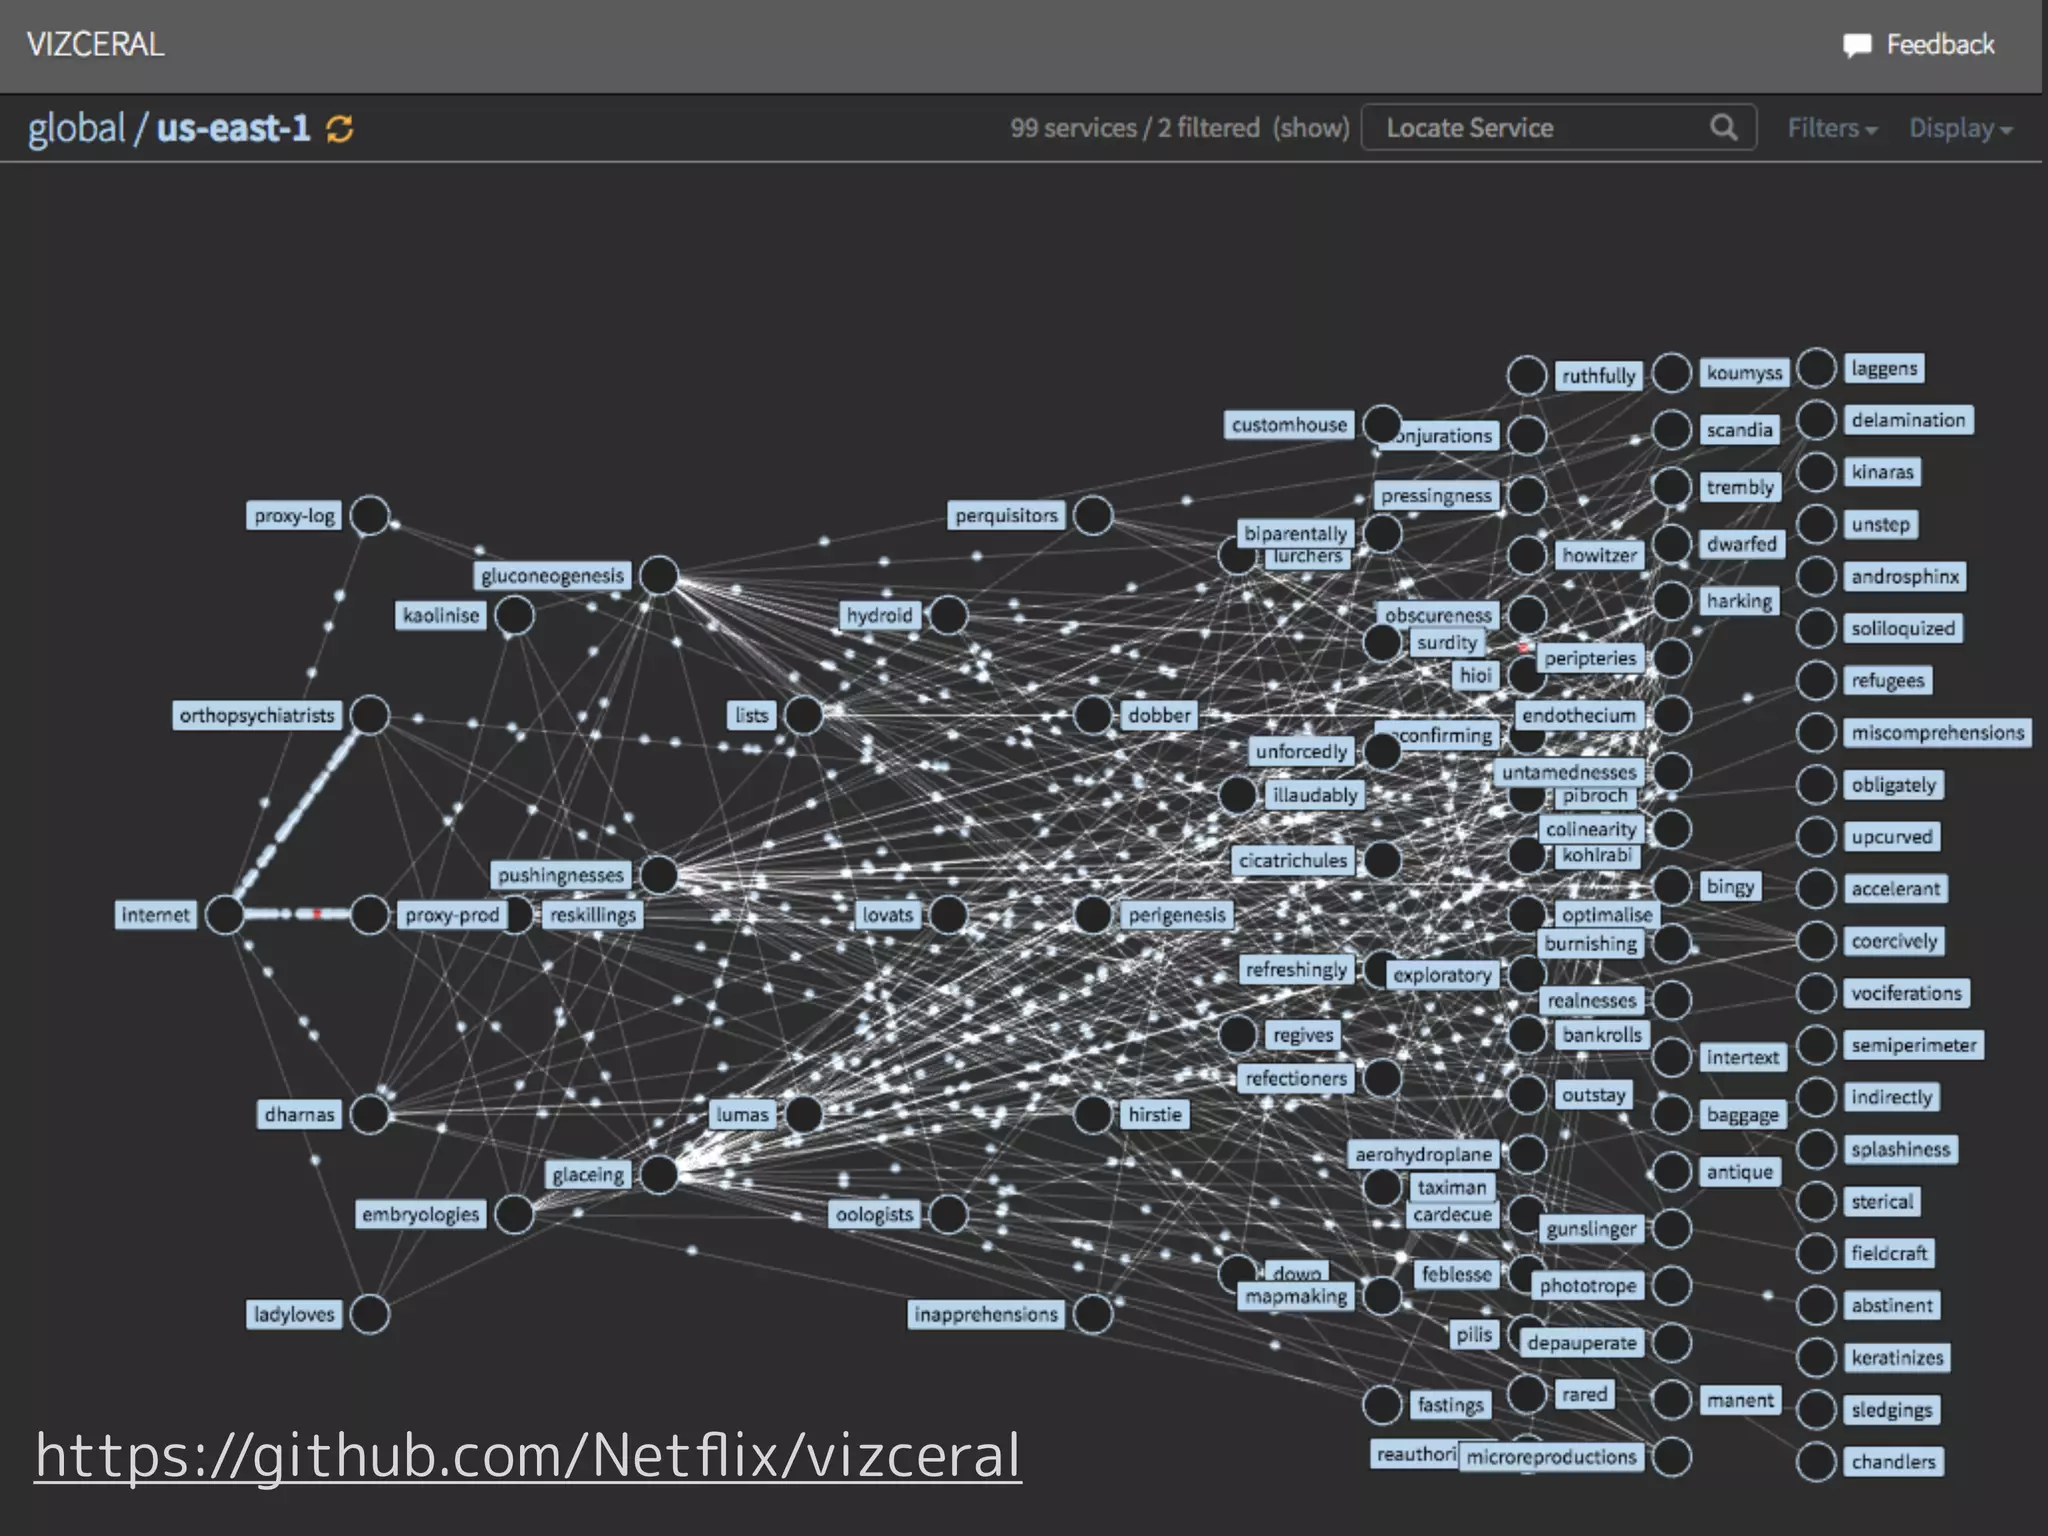The height and width of the screenshot is (1536, 2048).
Task: Select the lists node circle
Action: pyautogui.click(x=803, y=715)
